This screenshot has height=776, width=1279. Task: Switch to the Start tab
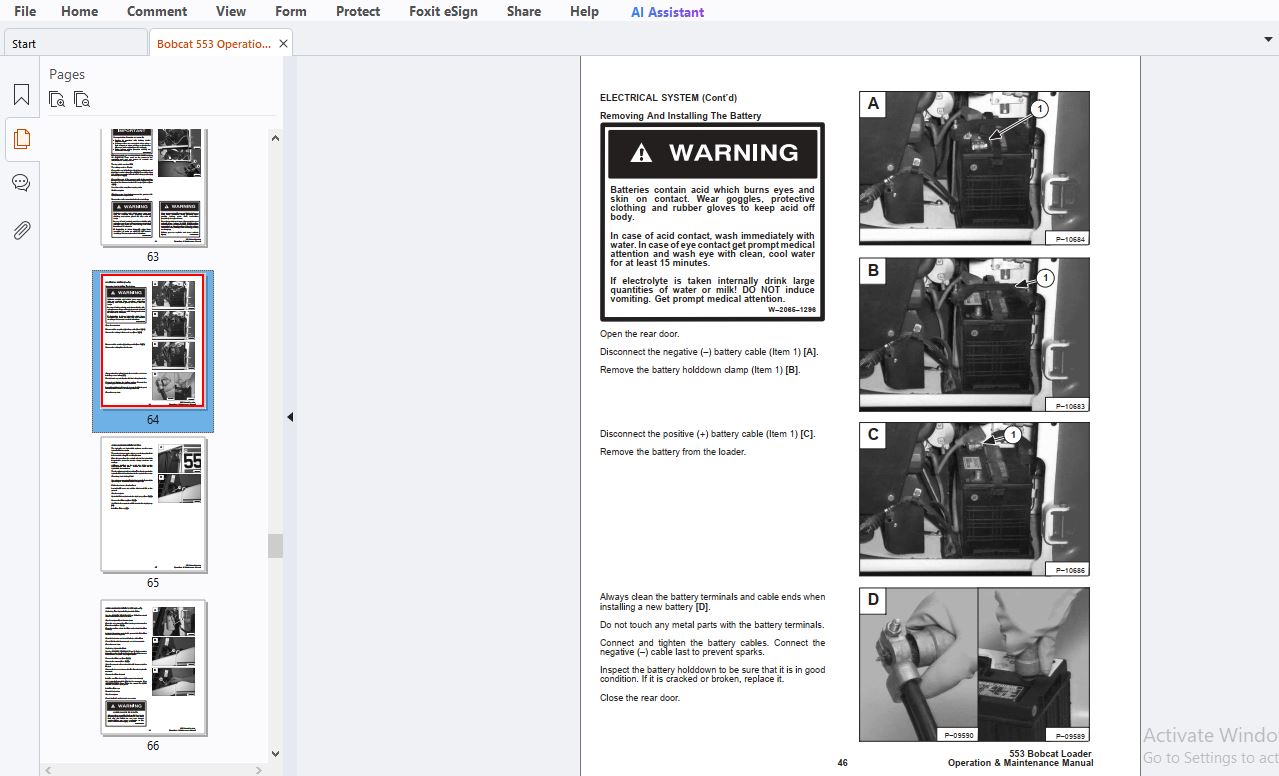[75, 44]
